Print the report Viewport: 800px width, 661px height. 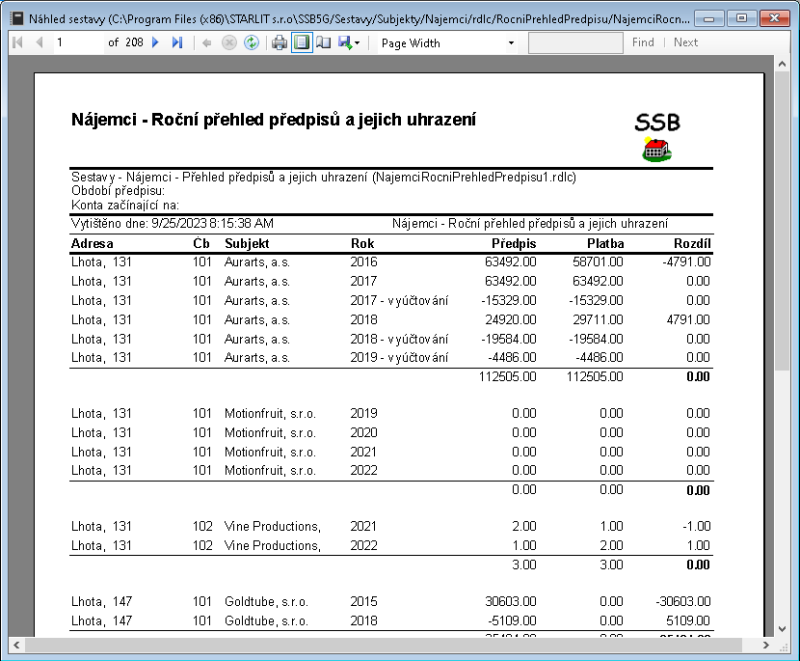(x=280, y=43)
